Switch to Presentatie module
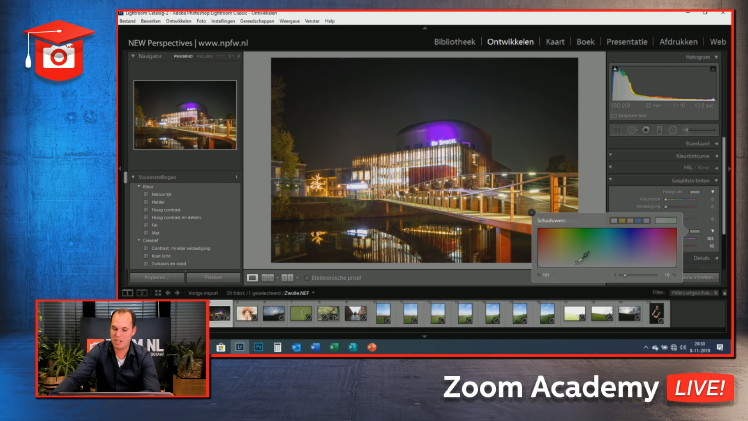Image resolution: width=748 pixels, height=421 pixels. point(627,42)
